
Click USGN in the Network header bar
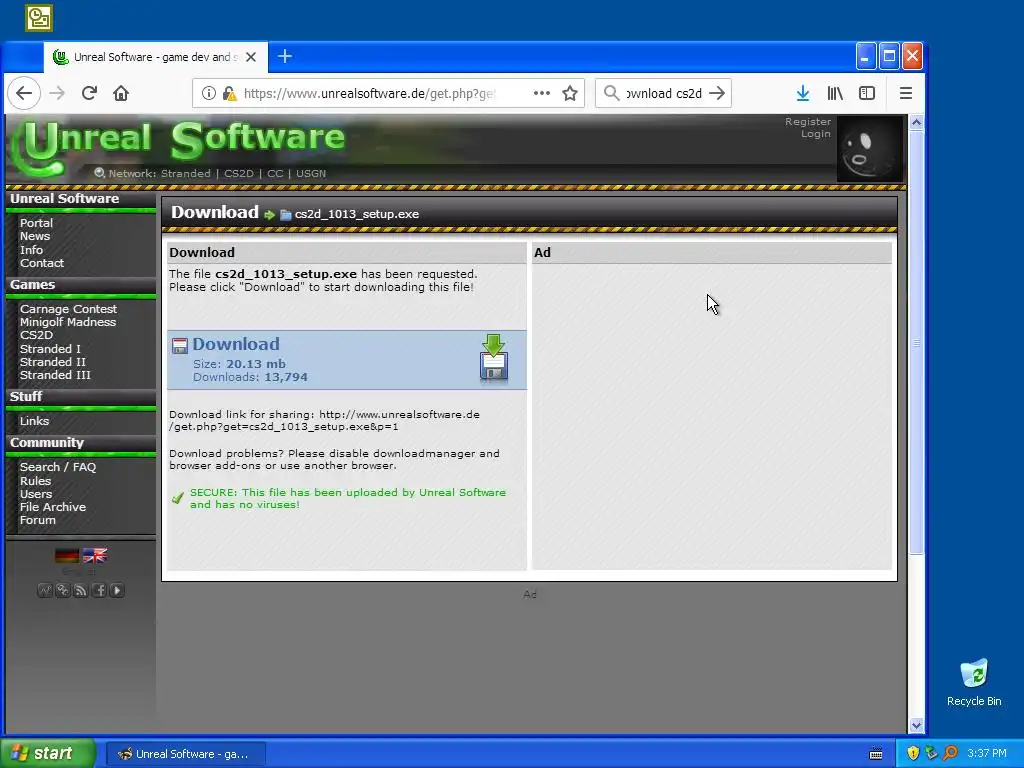[x=311, y=174]
